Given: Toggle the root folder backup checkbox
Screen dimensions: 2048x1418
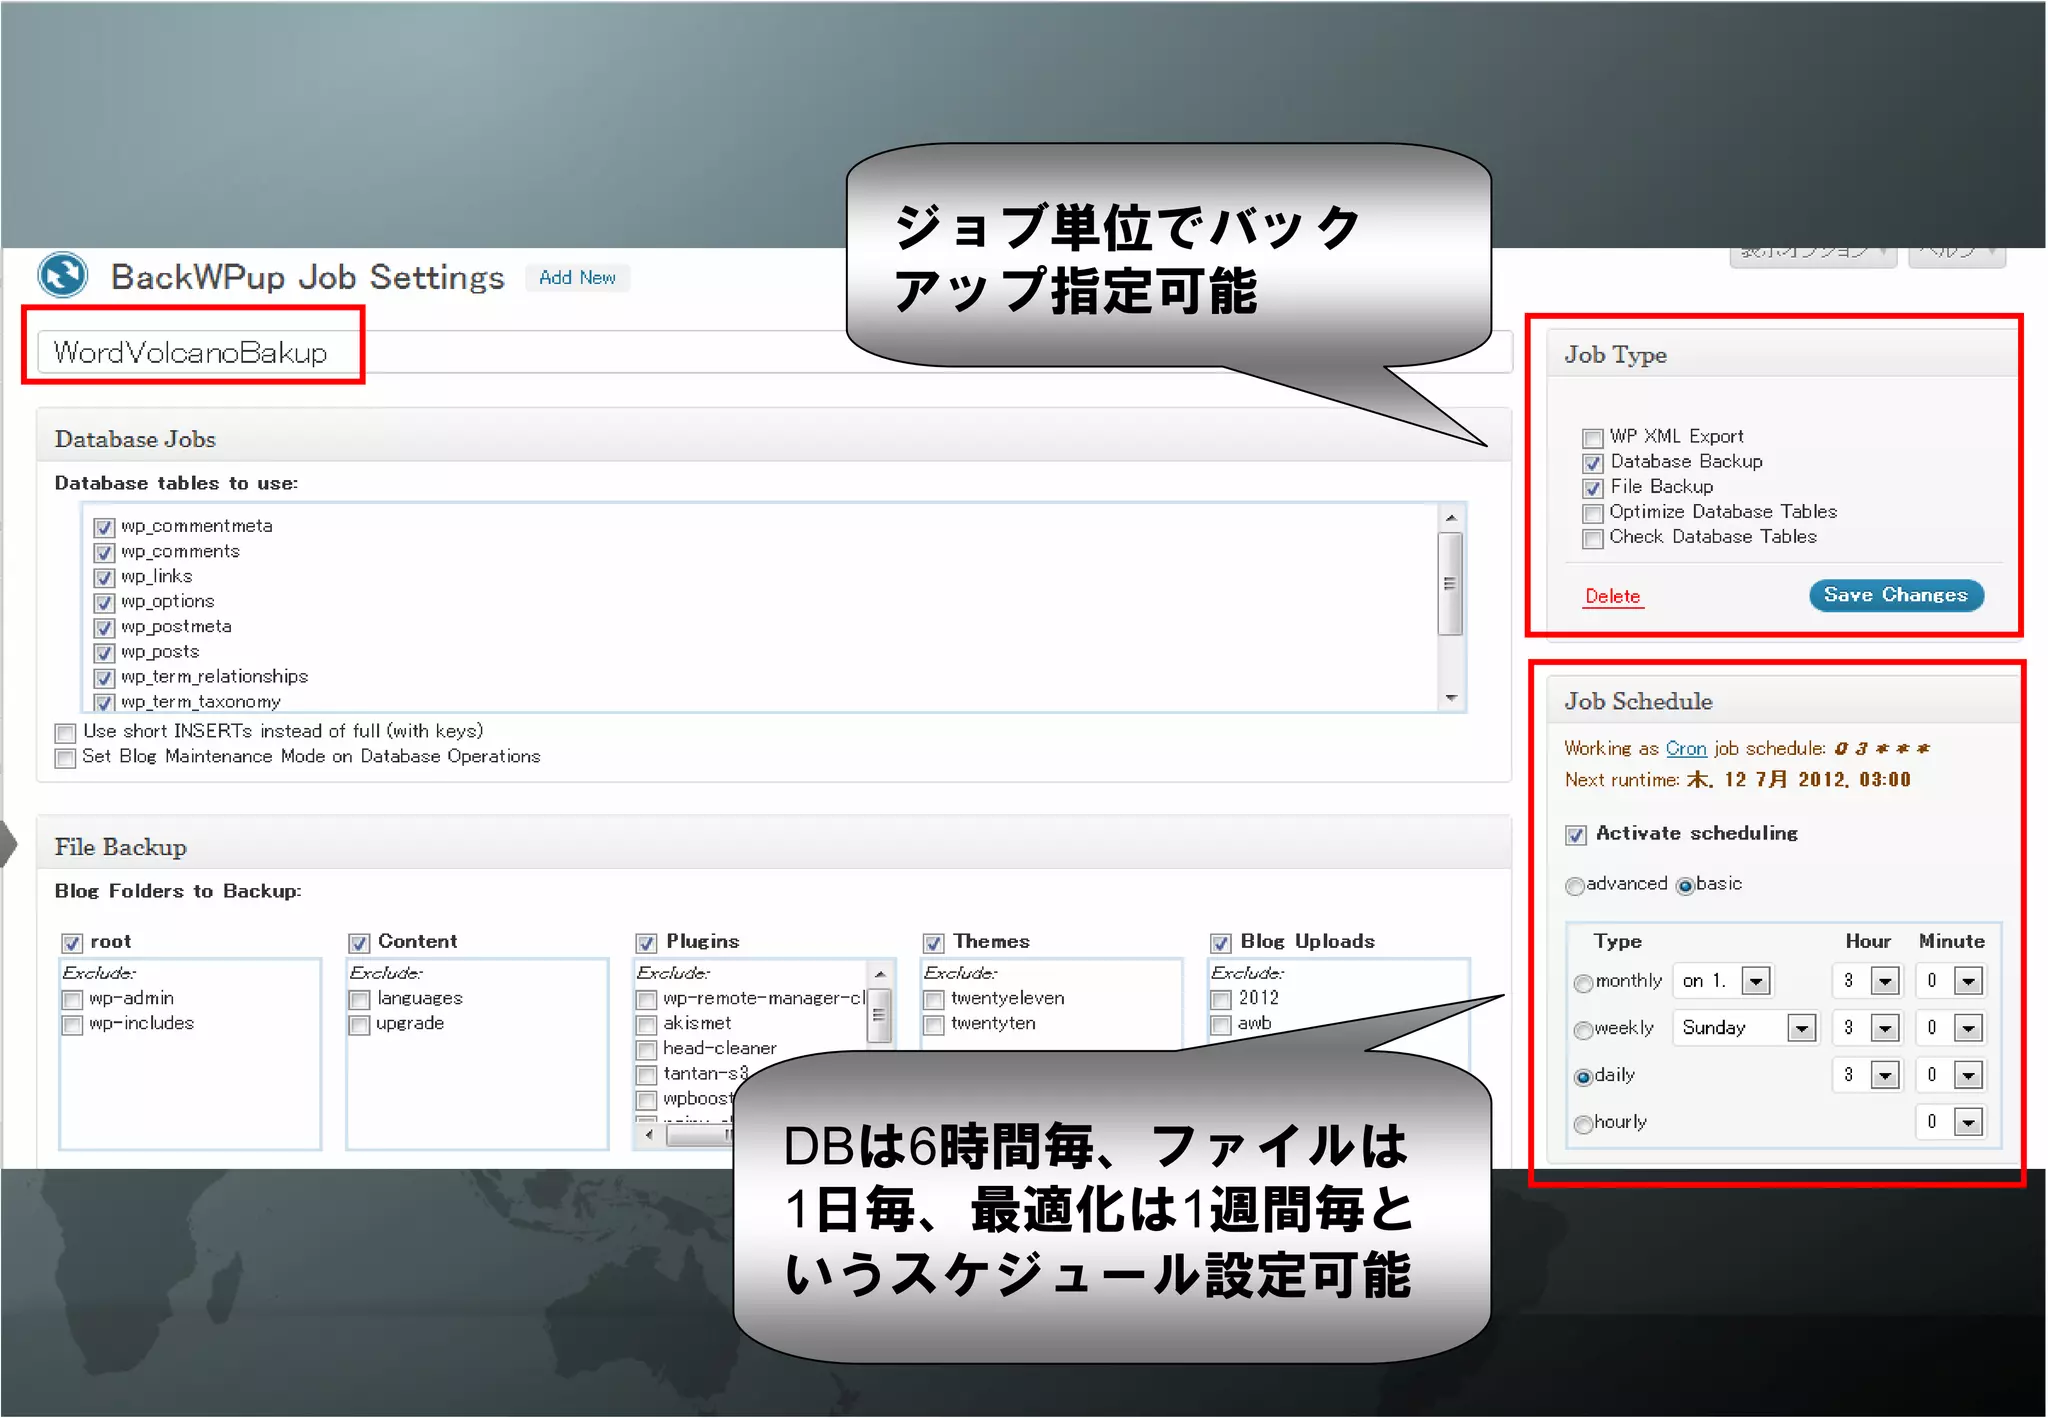Looking at the screenshot, I should [x=72, y=942].
